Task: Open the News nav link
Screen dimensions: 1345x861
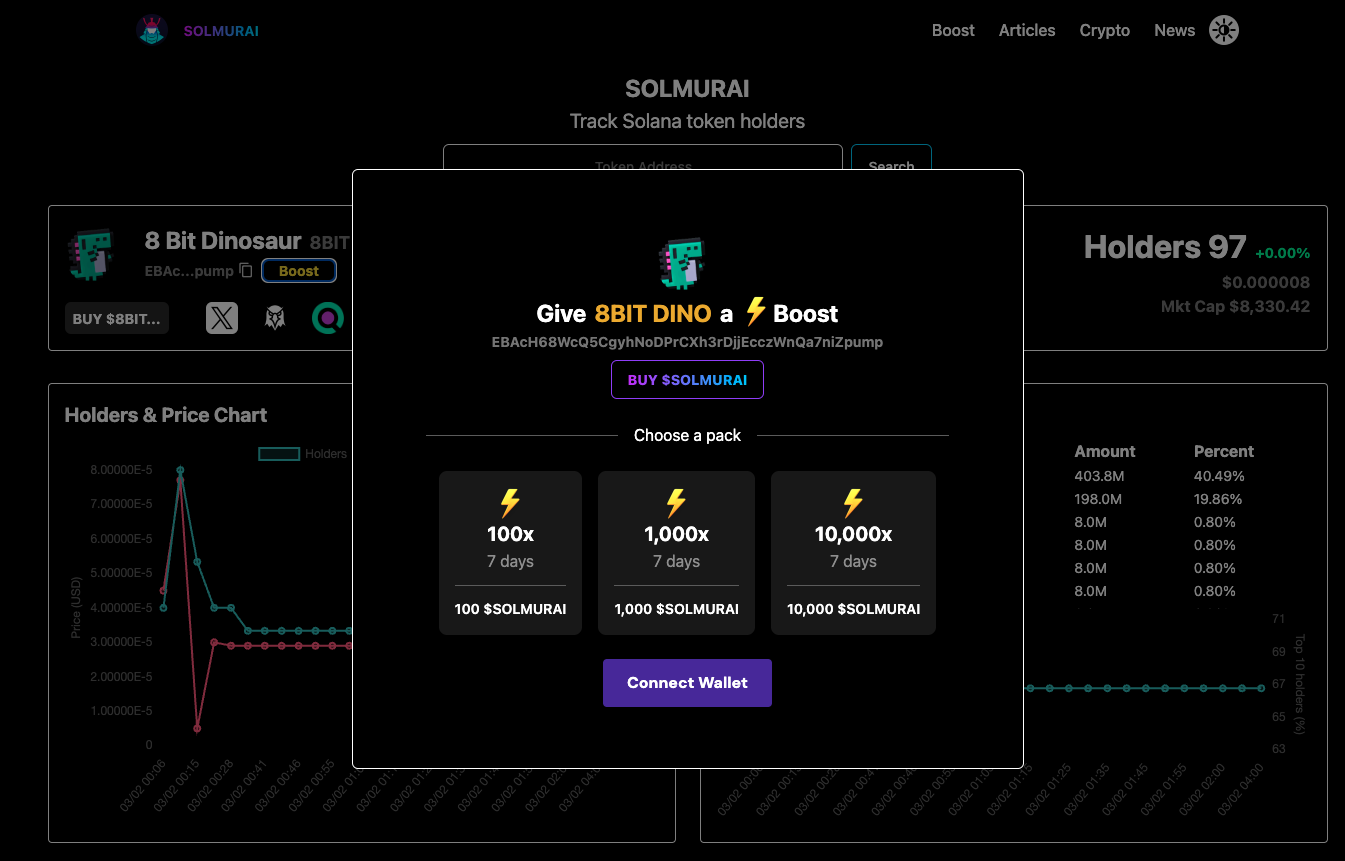Action: [1174, 31]
